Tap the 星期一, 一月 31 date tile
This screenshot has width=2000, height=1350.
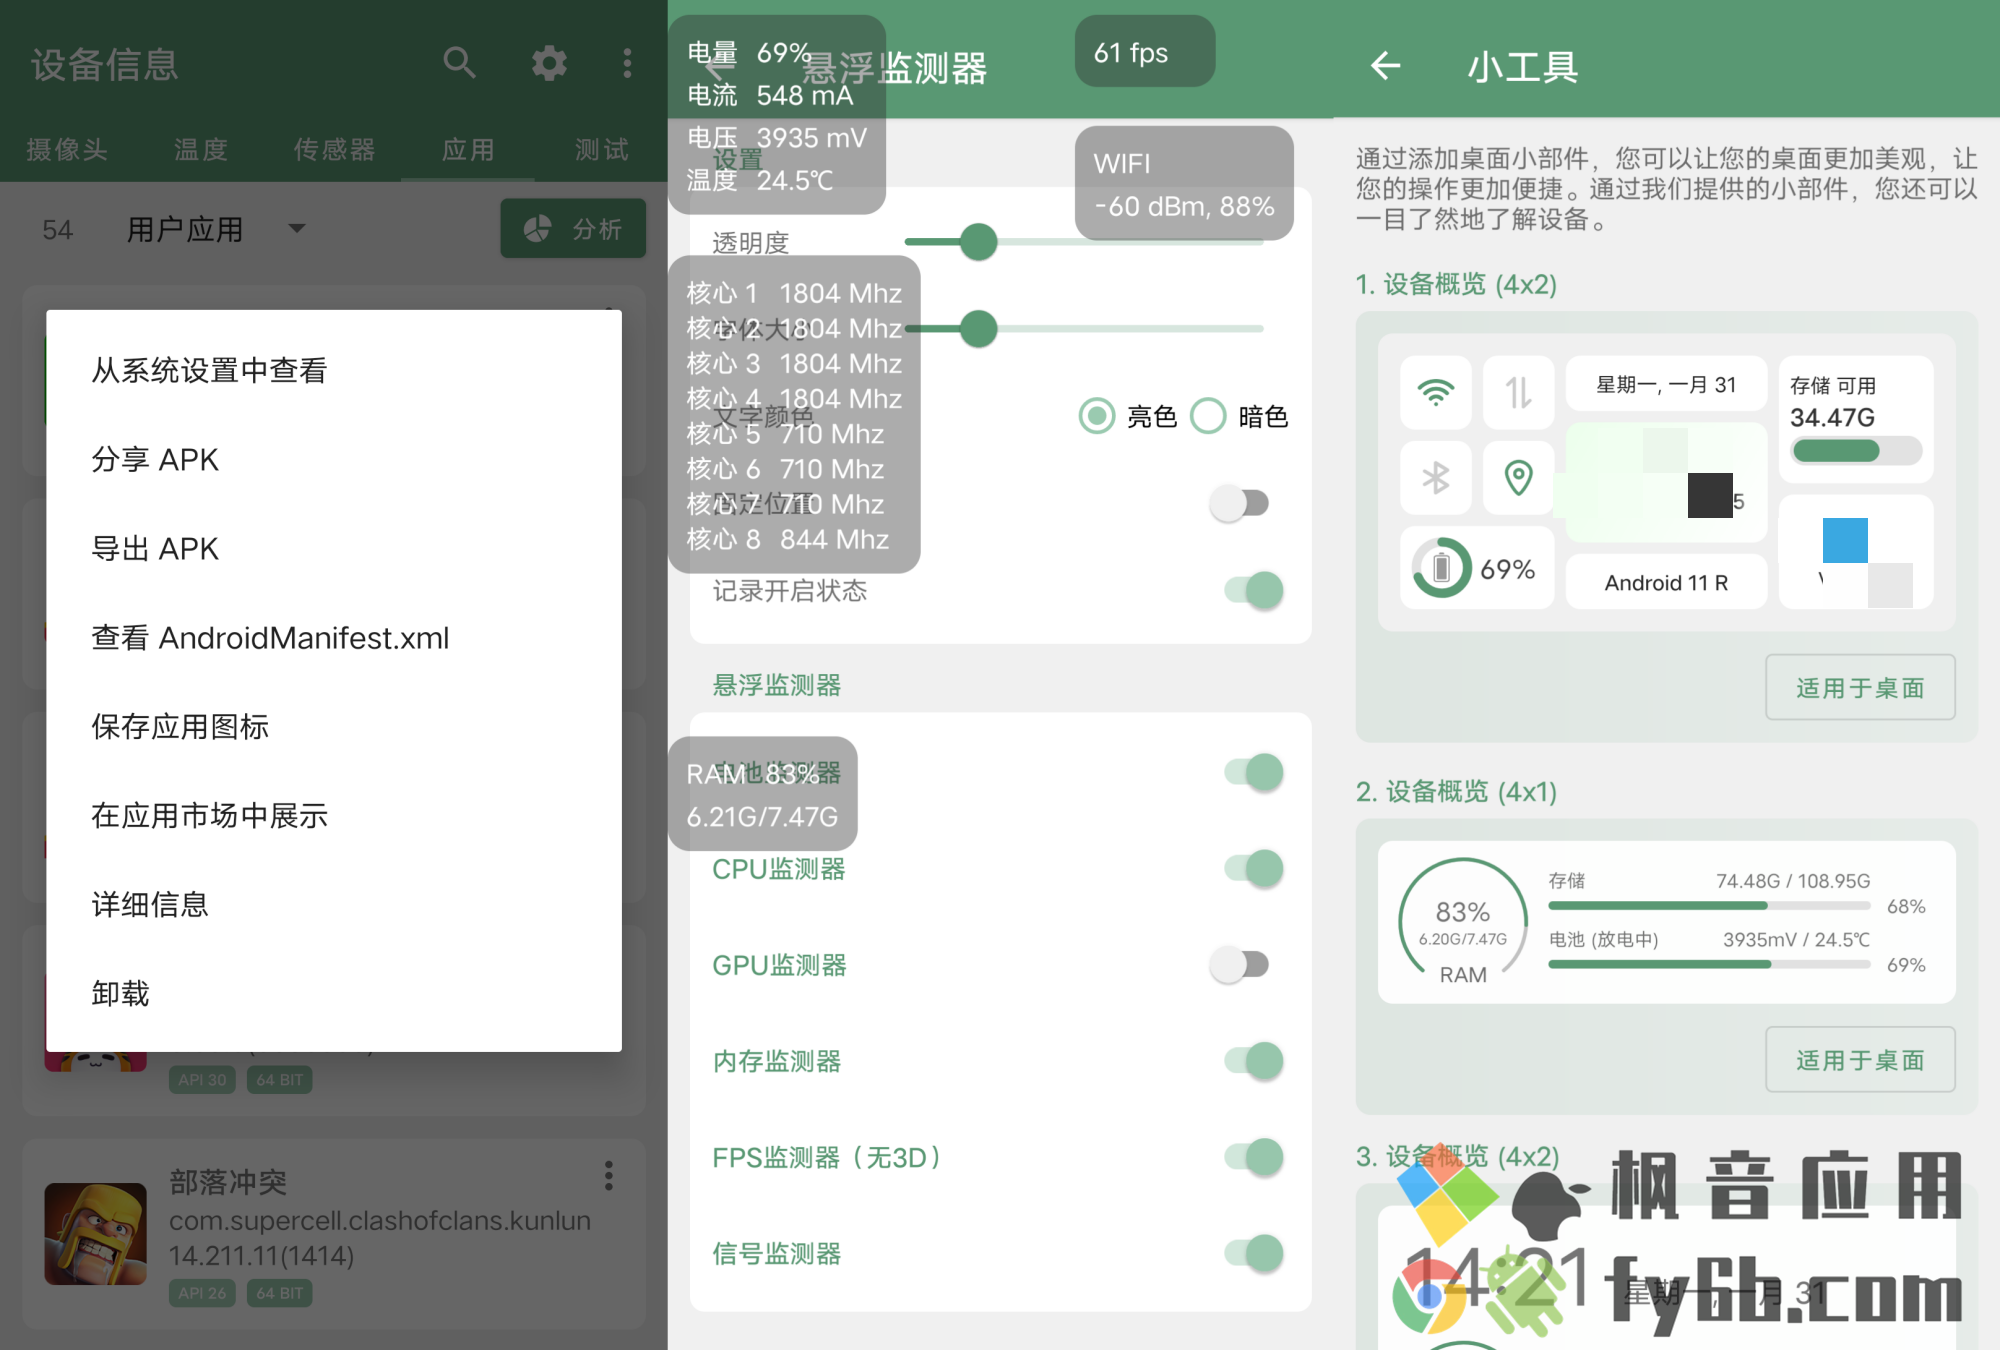[1666, 384]
